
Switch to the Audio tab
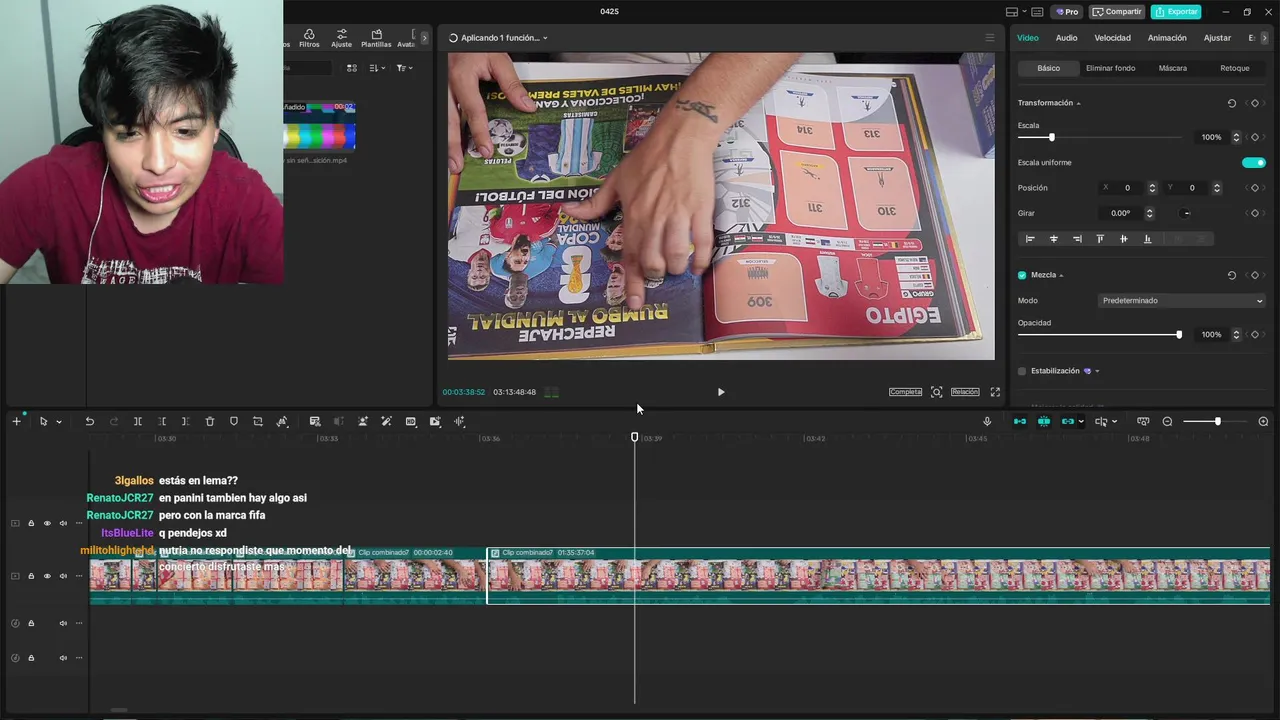click(1067, 38)
